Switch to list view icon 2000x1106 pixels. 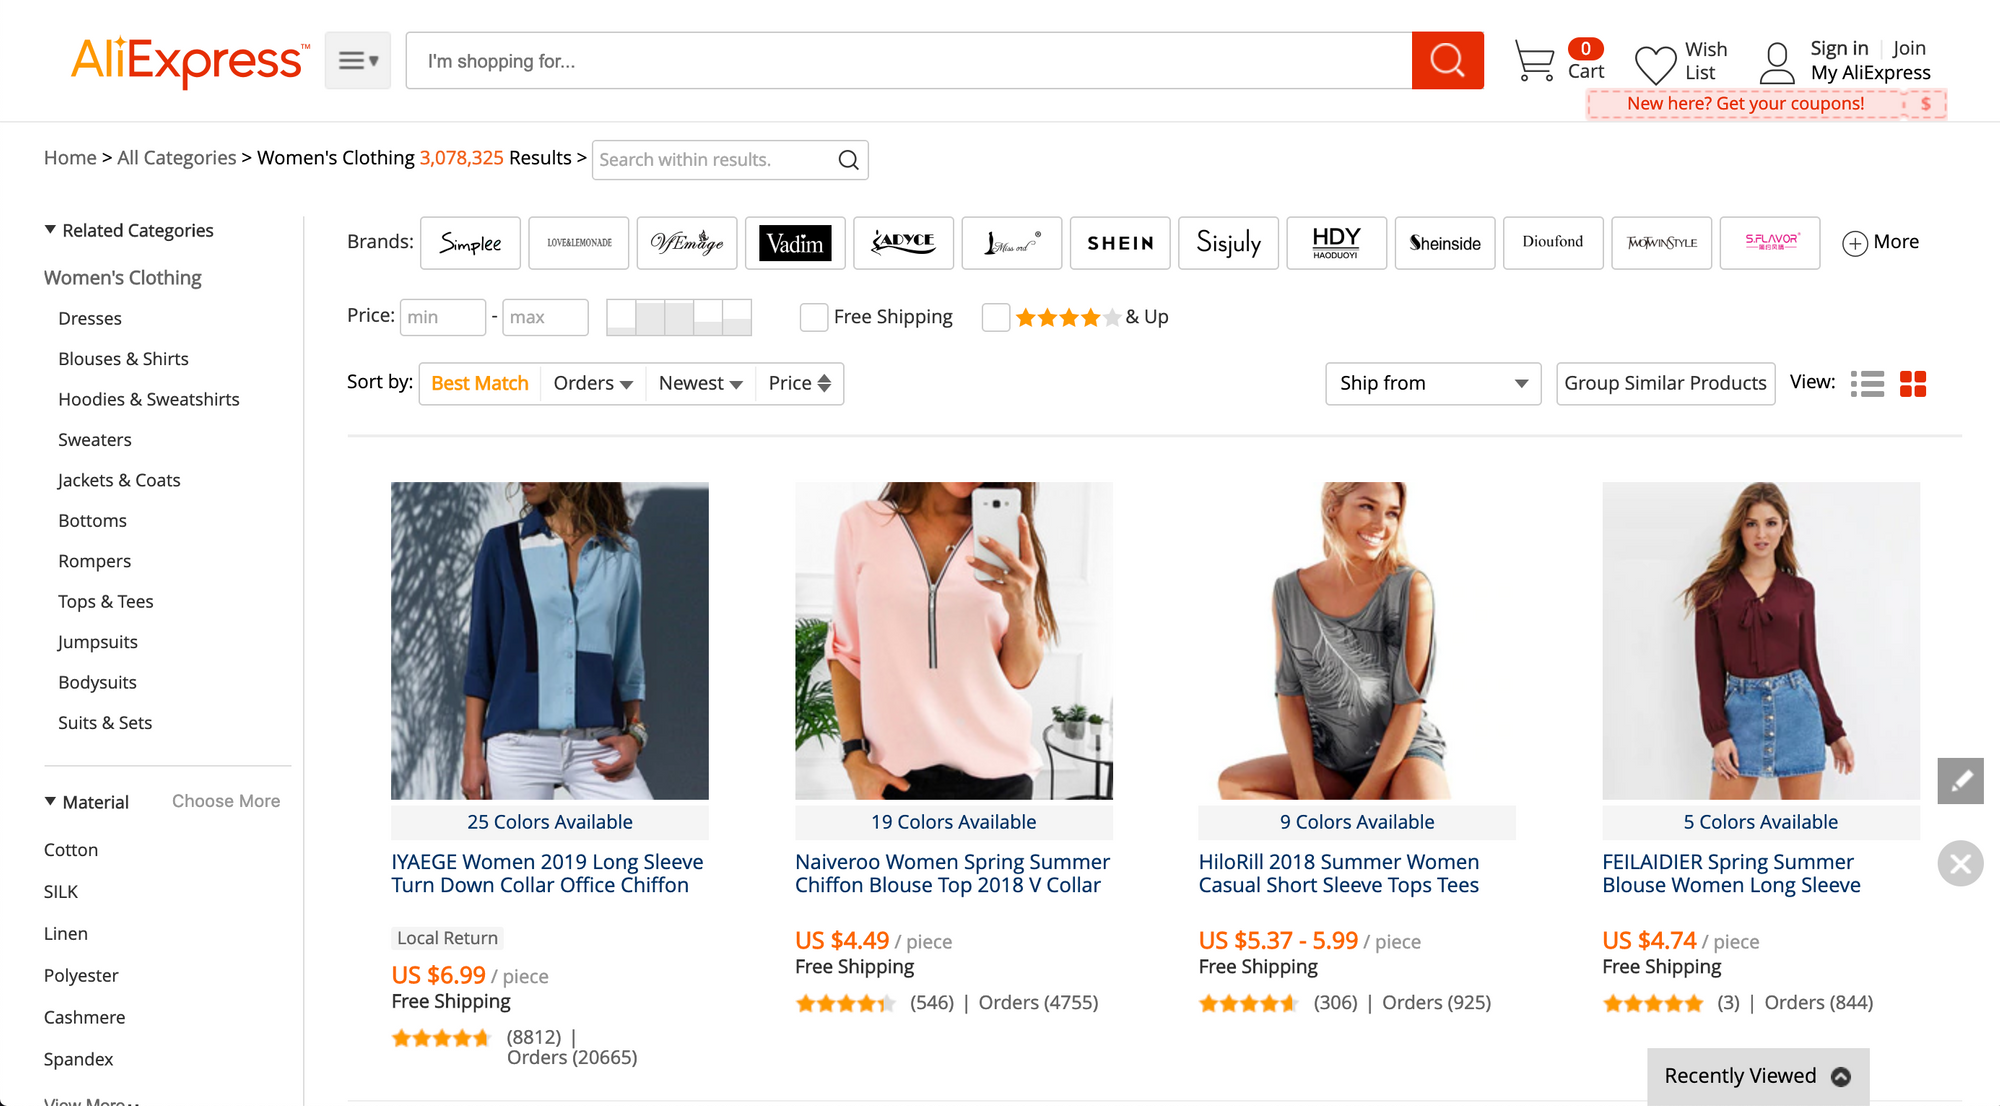[x=1867, y=384]
